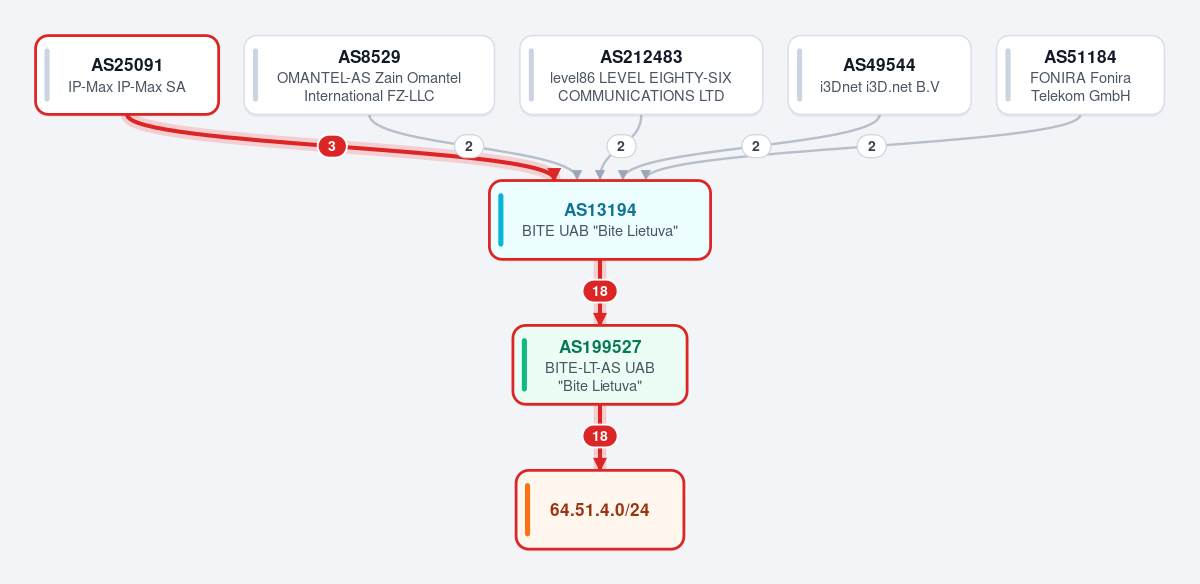Click the red badge labeled 3

332,147
